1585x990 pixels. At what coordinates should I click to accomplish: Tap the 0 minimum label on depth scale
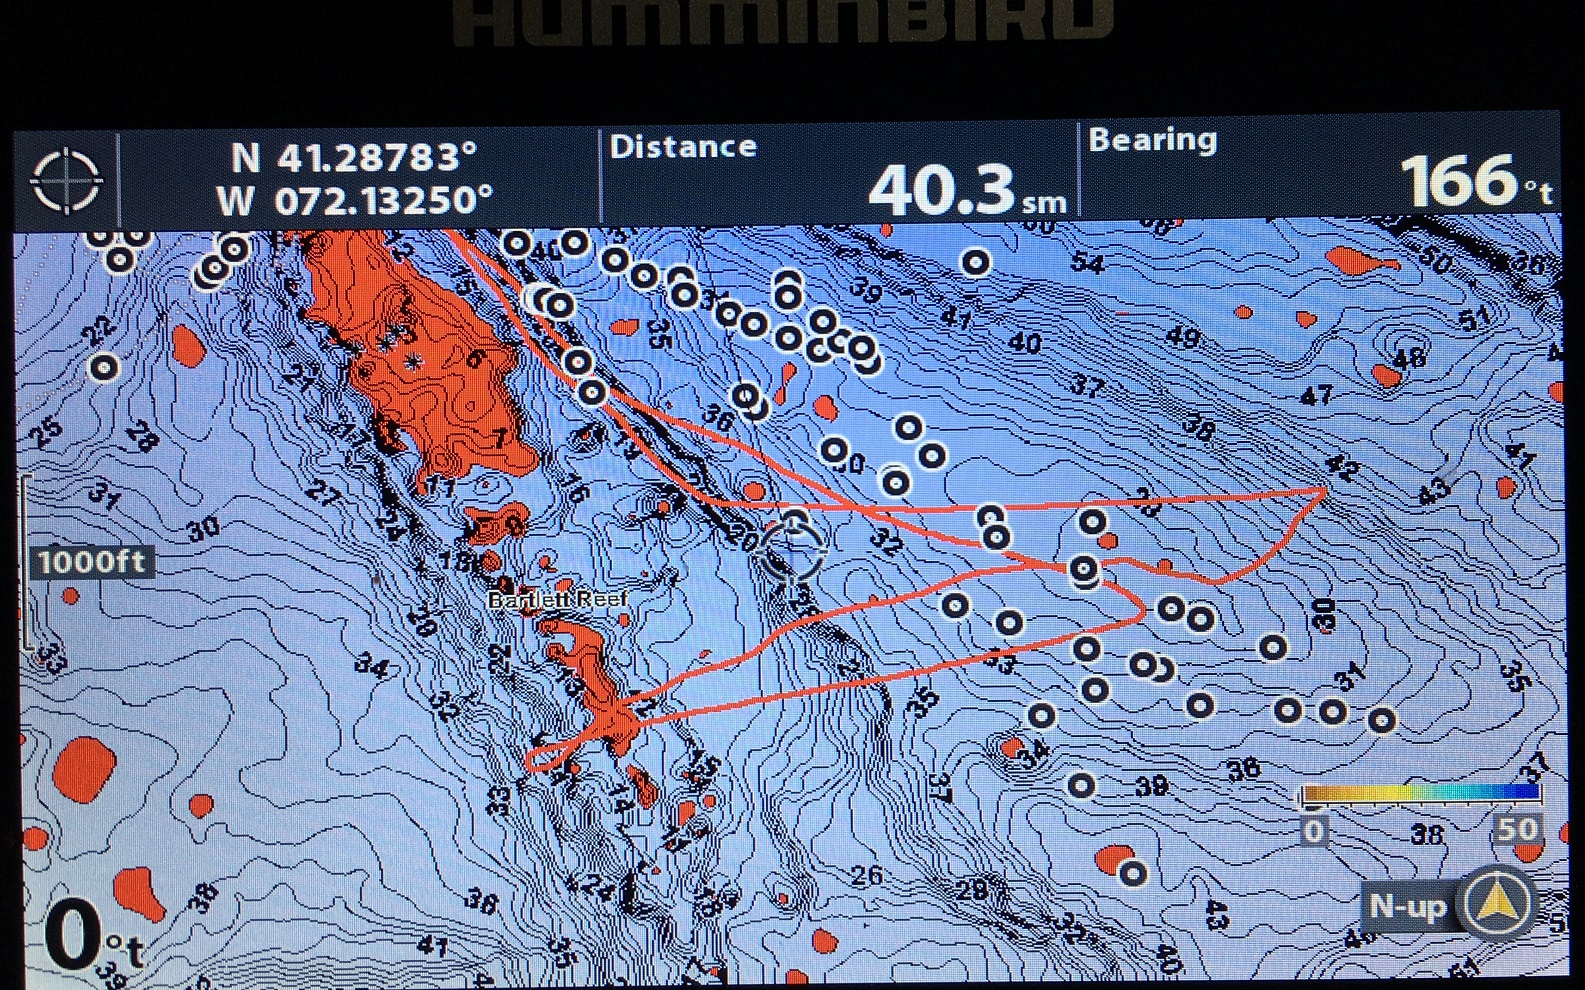point(1313,830)
